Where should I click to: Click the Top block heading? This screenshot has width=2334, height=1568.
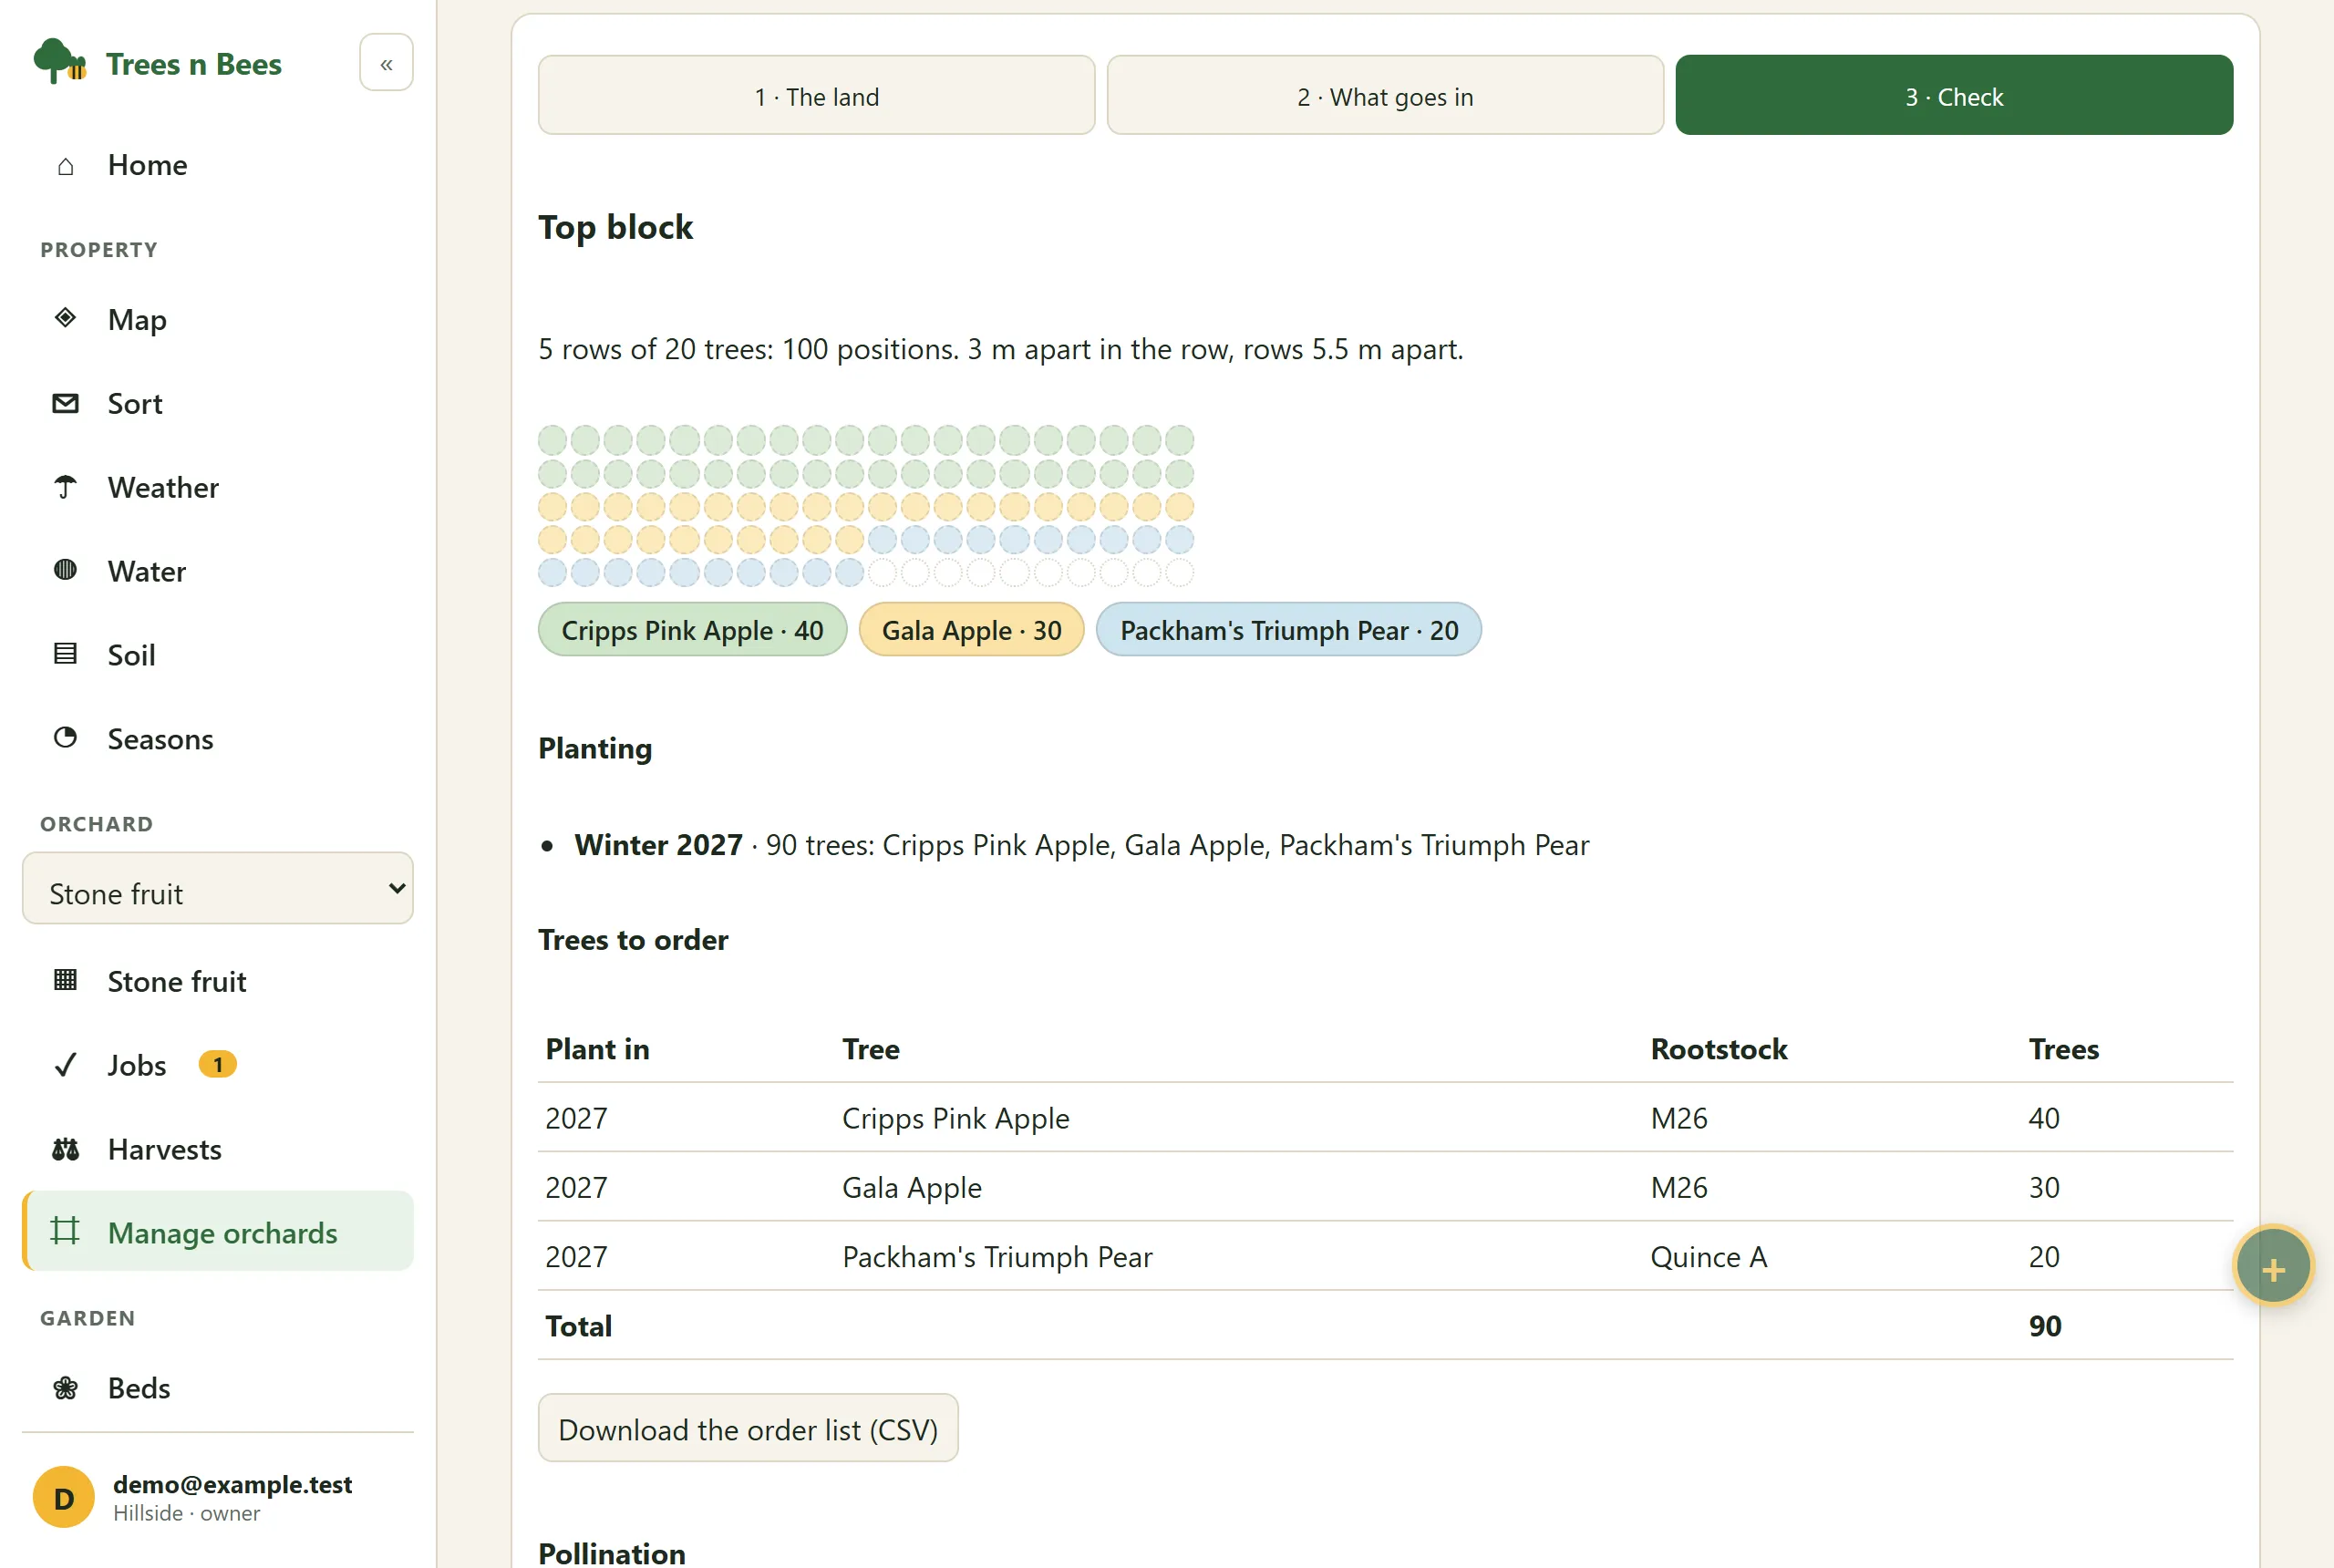point(615,227)
